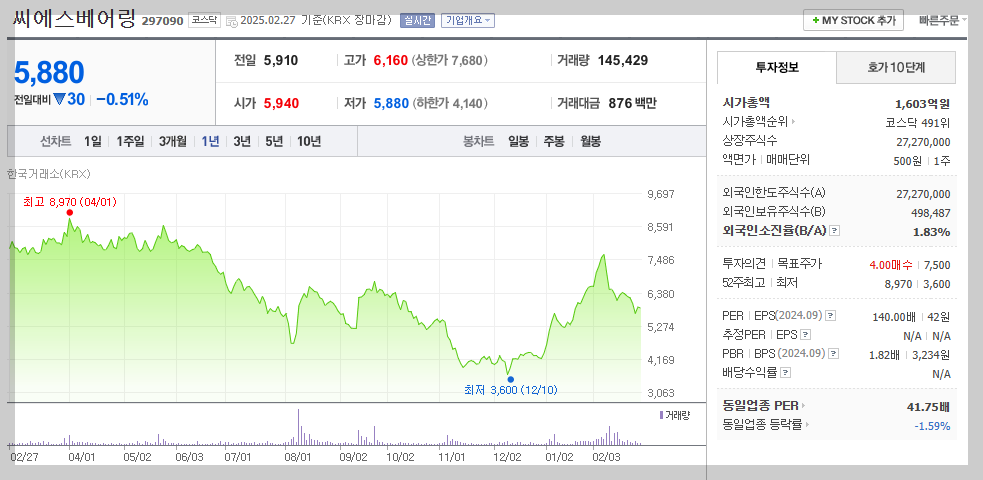
Task: Click help icon next to 추정PER EPS
Action: click(x=806, y=335)
